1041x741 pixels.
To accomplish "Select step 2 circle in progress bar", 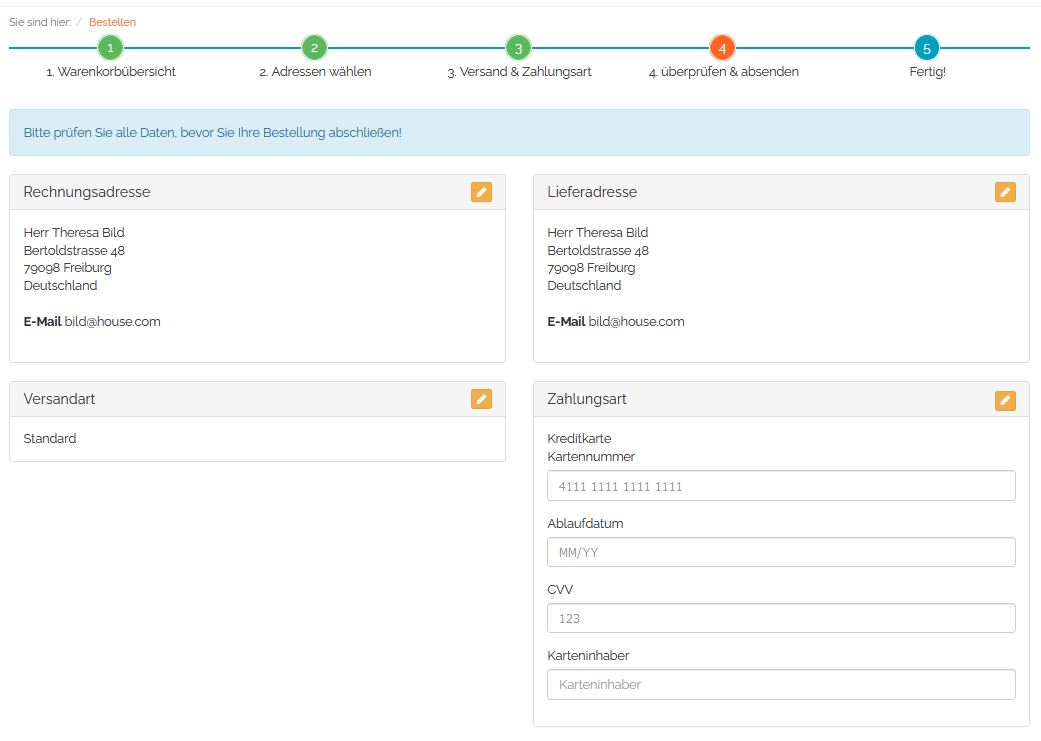I will (314, 47).
